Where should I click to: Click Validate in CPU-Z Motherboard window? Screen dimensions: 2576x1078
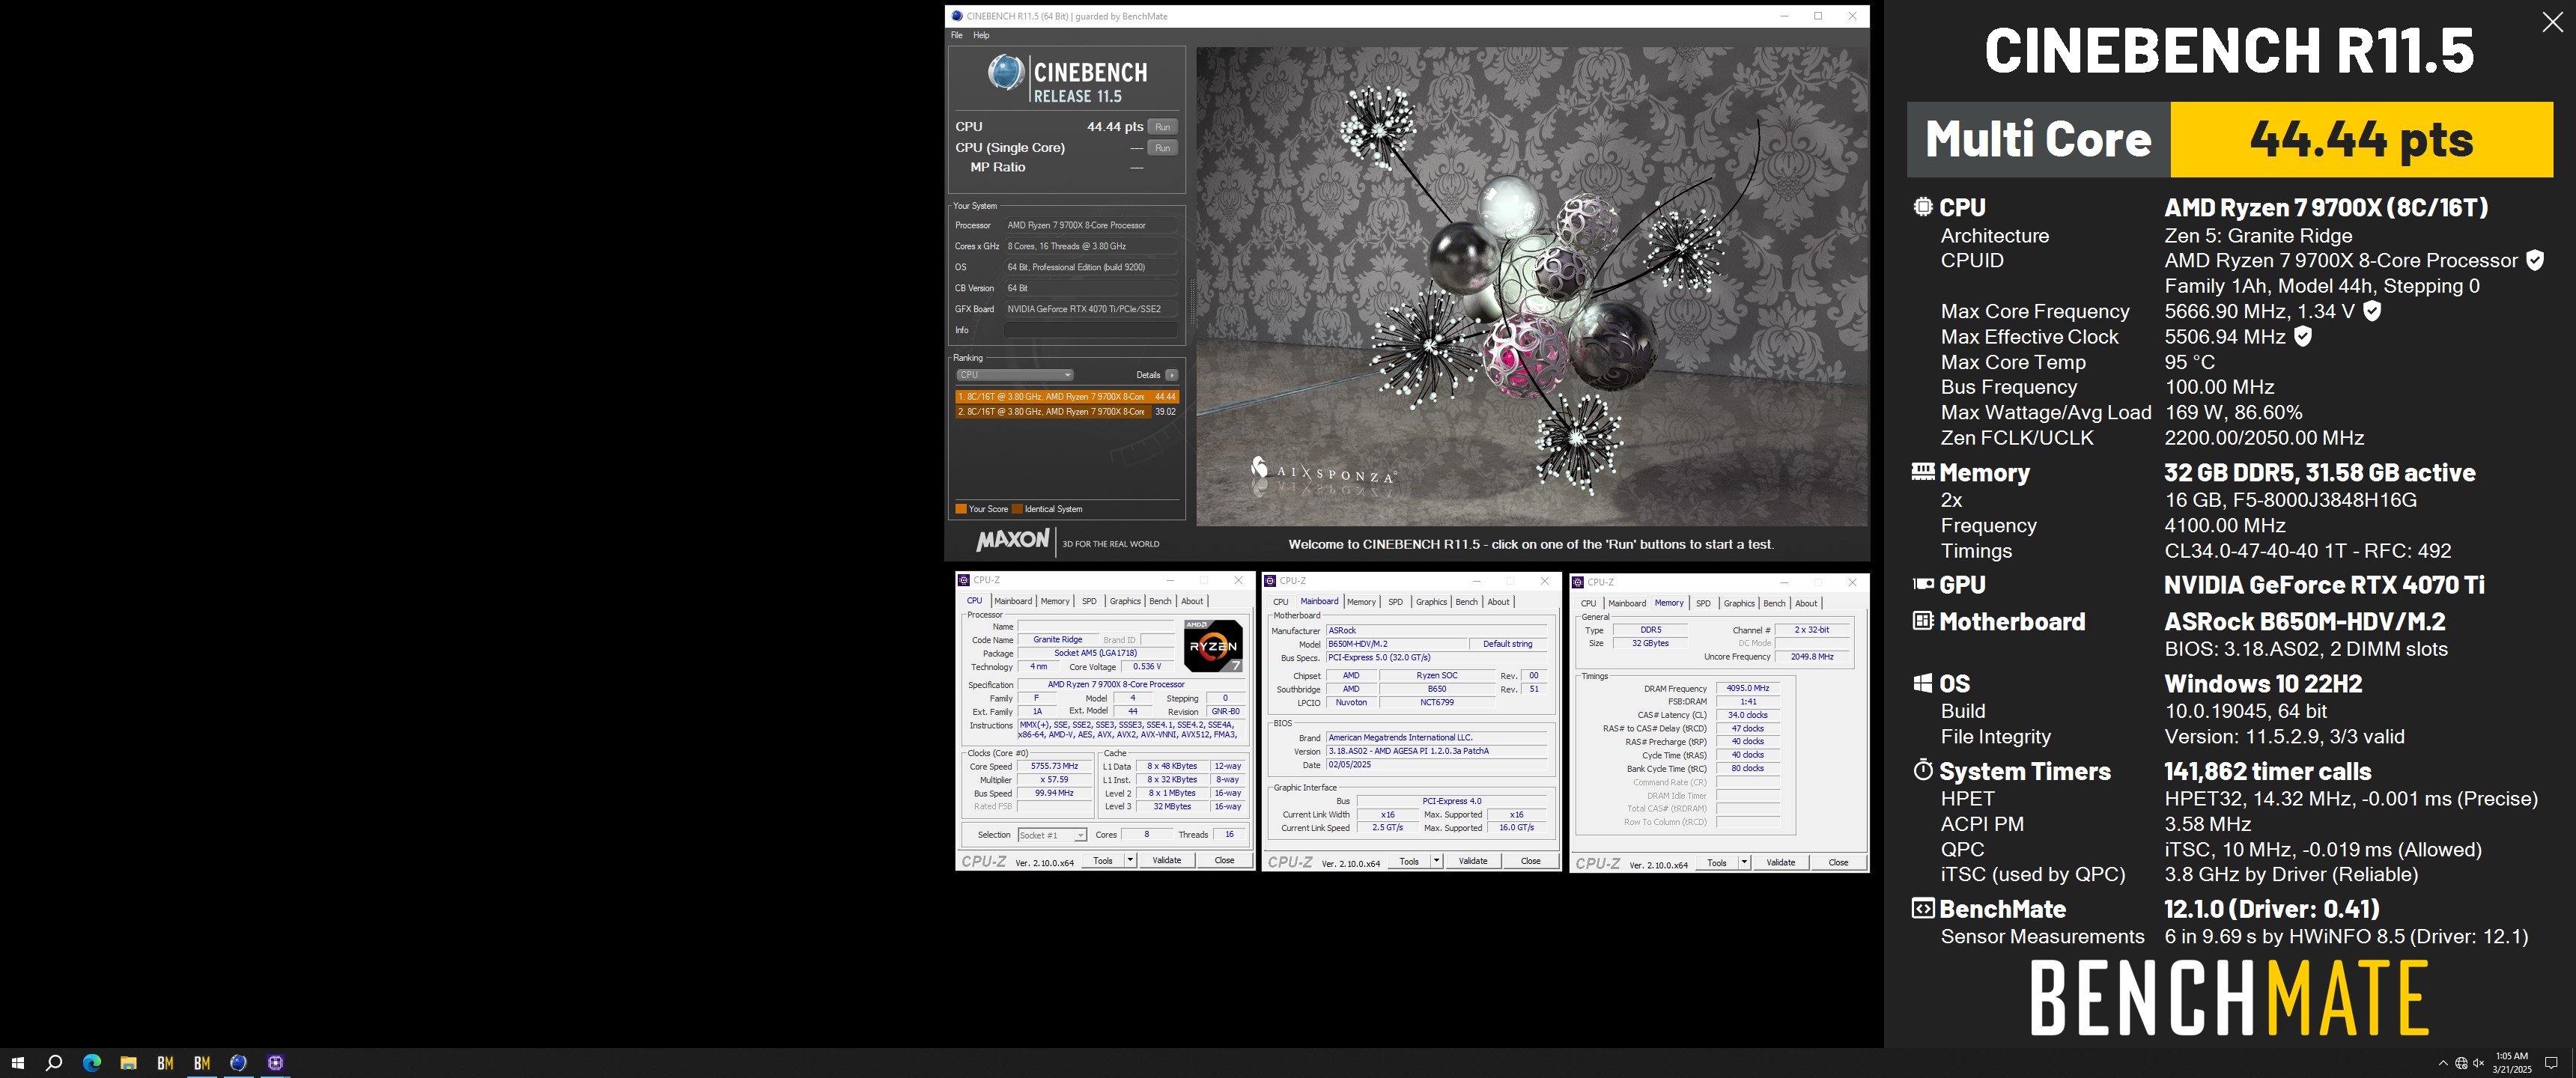point(1473,861)
